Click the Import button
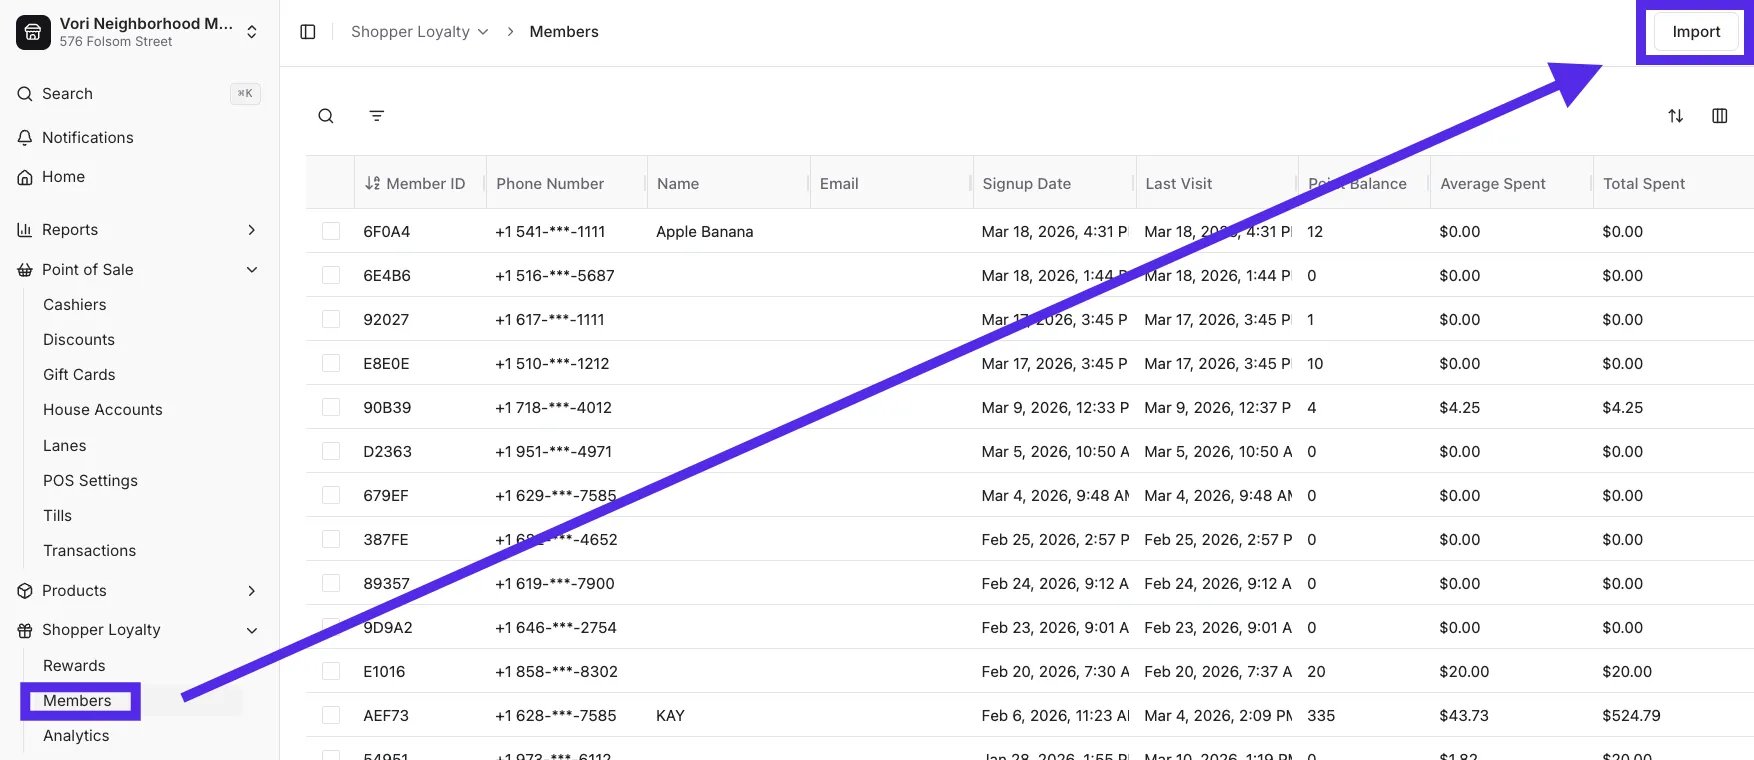 1697,32
